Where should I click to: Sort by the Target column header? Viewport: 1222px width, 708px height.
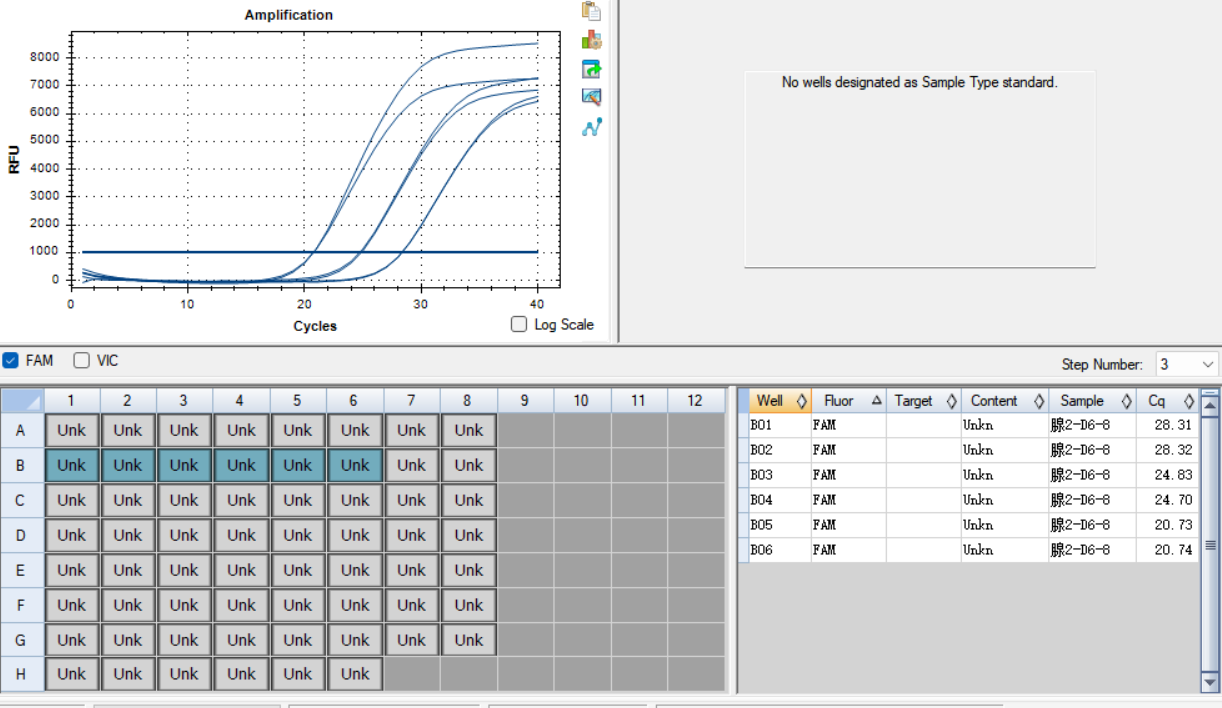[x=923, y=401]
